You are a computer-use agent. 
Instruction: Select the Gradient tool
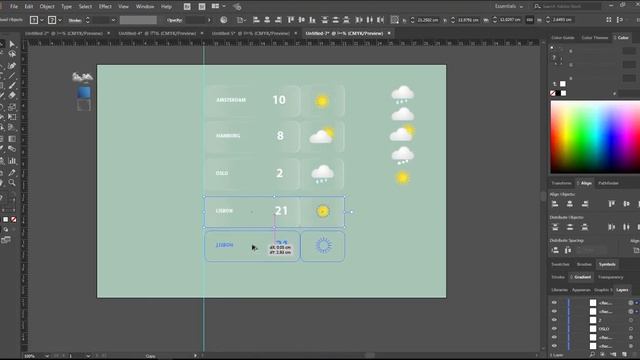[12, 139]
